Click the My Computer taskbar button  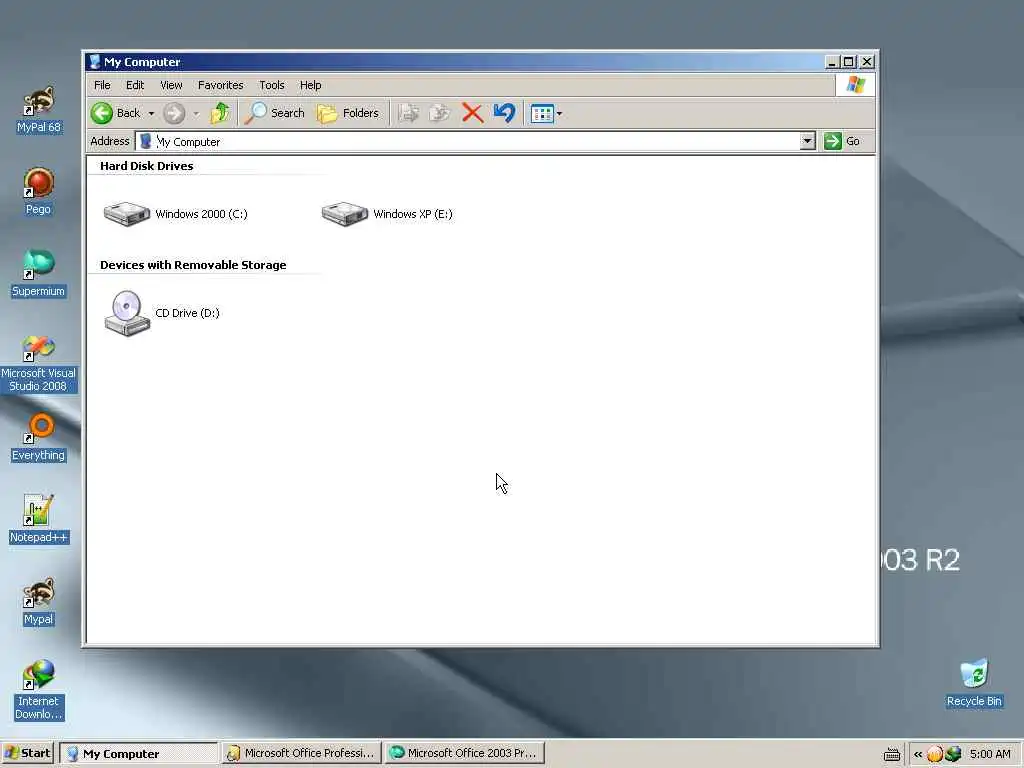click(x=138, y=753)
